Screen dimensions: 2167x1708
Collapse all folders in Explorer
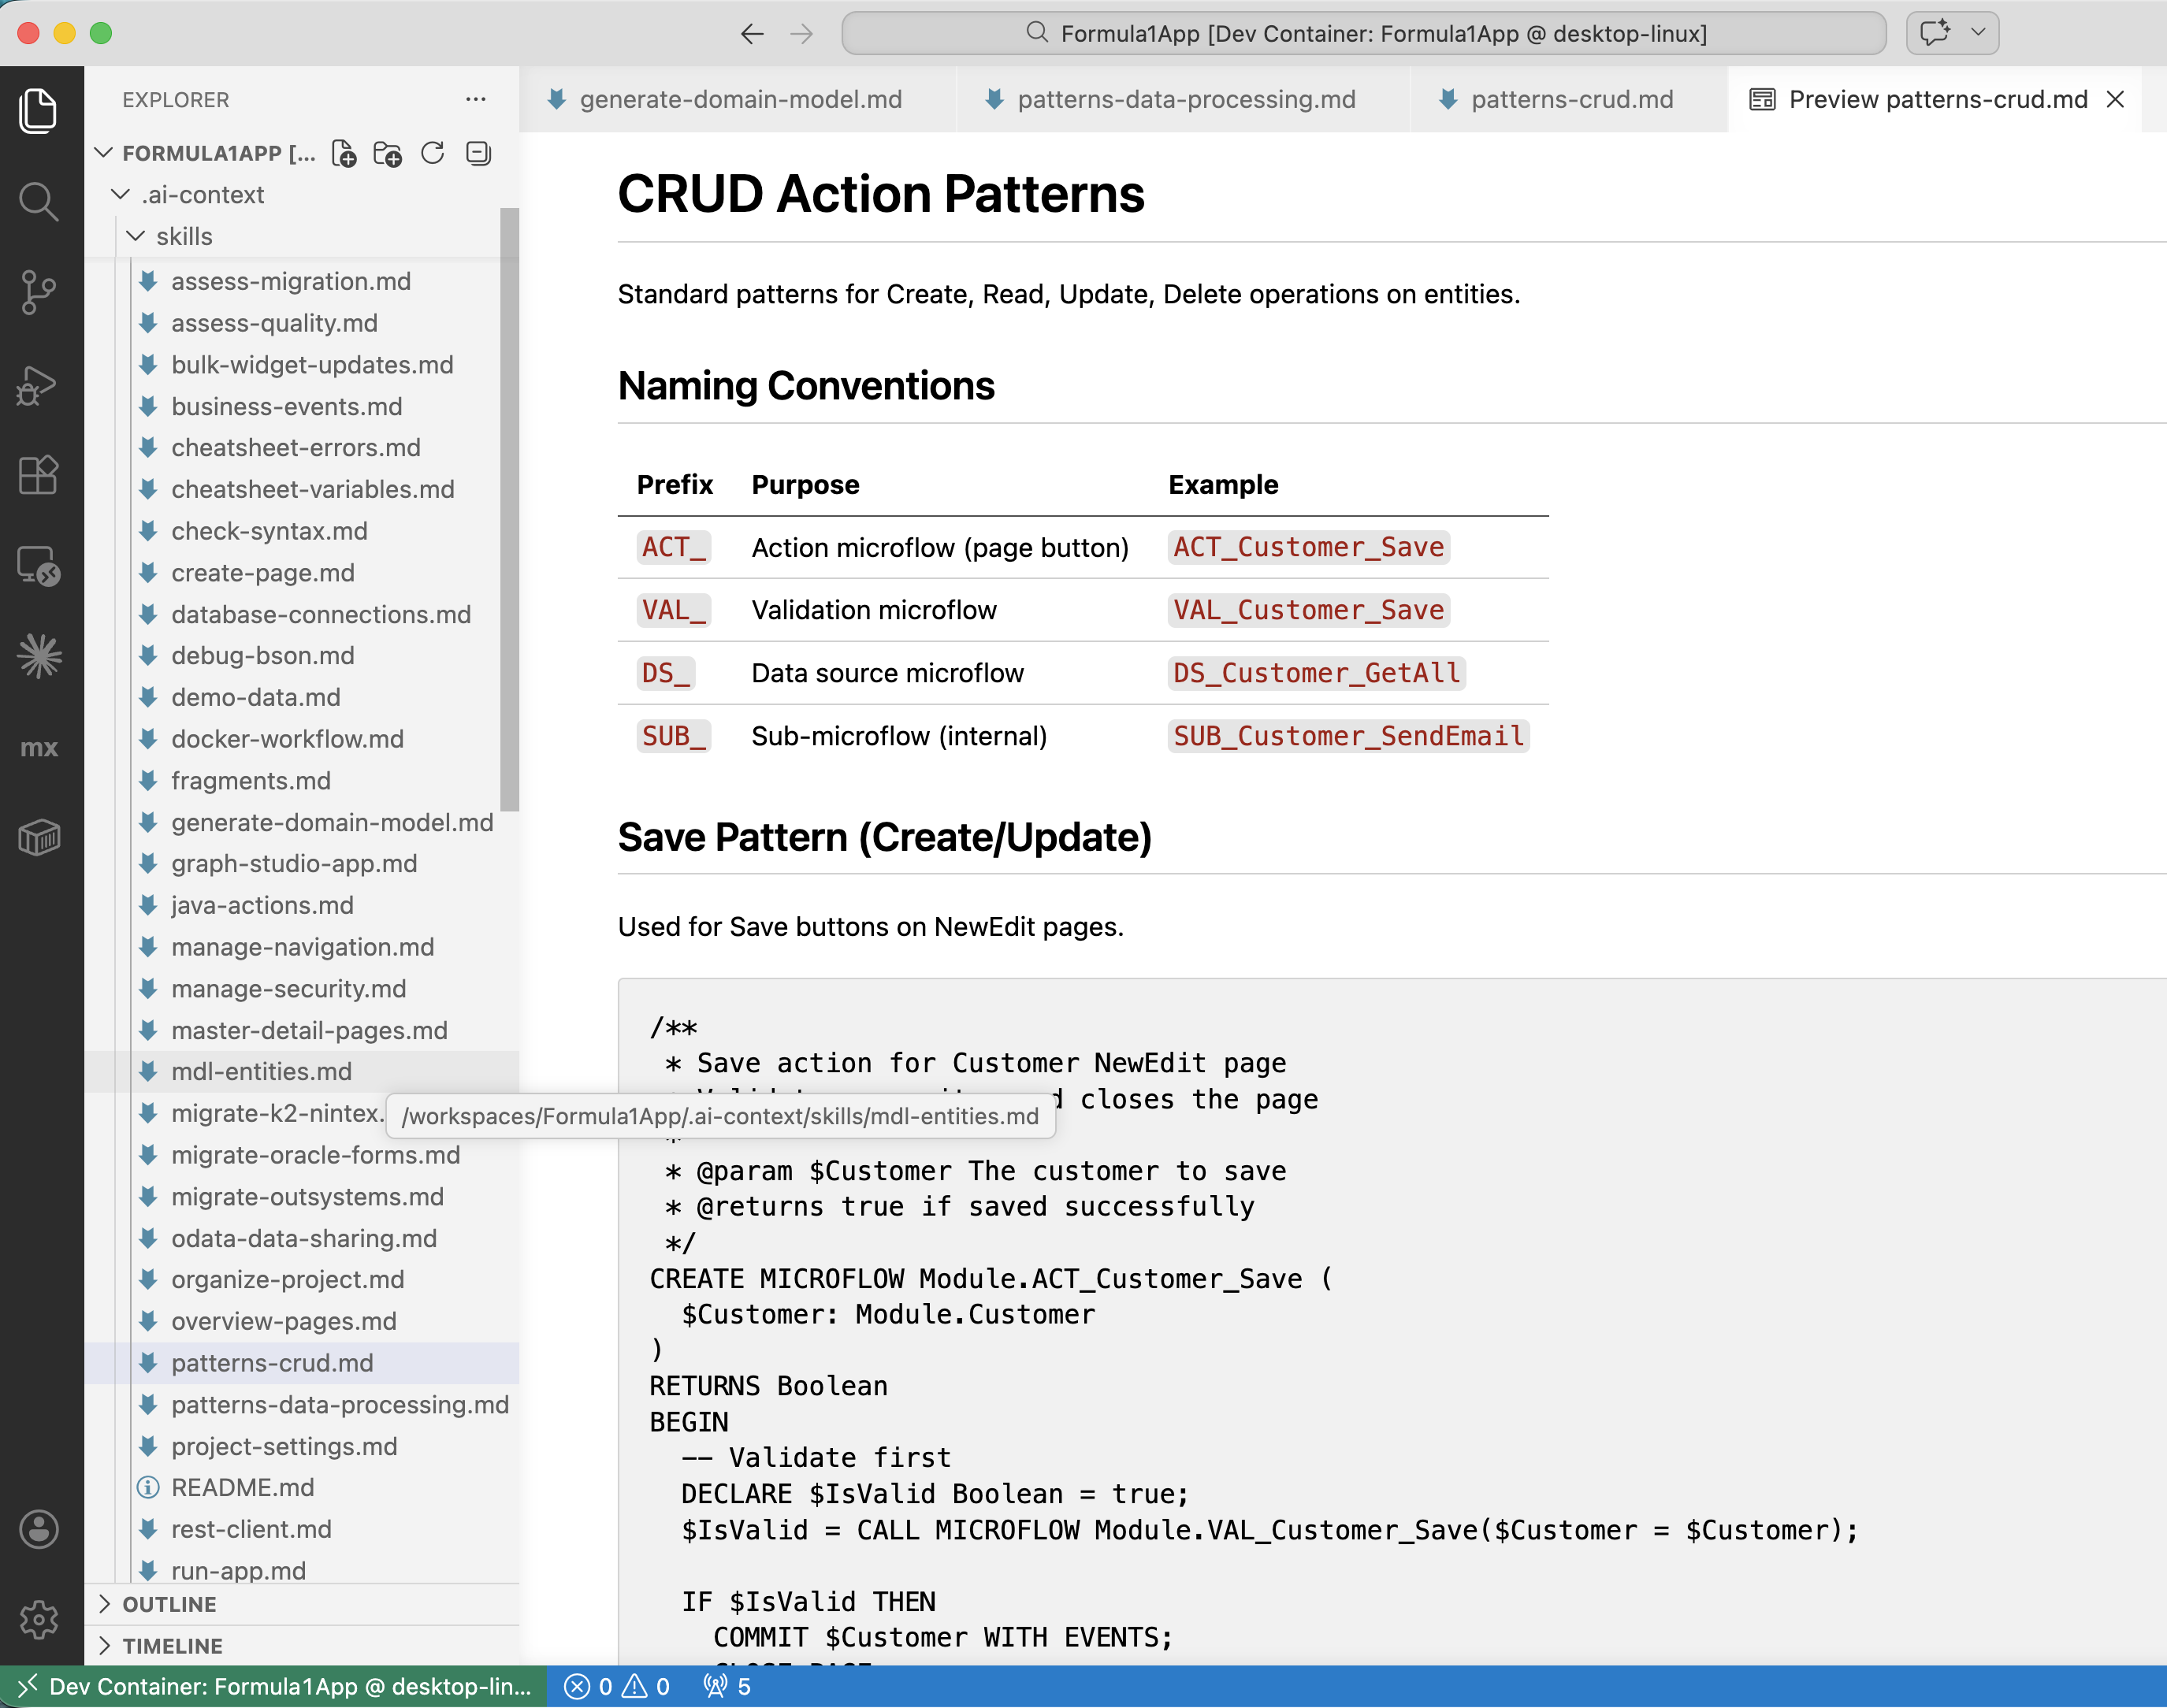[478, 153]
